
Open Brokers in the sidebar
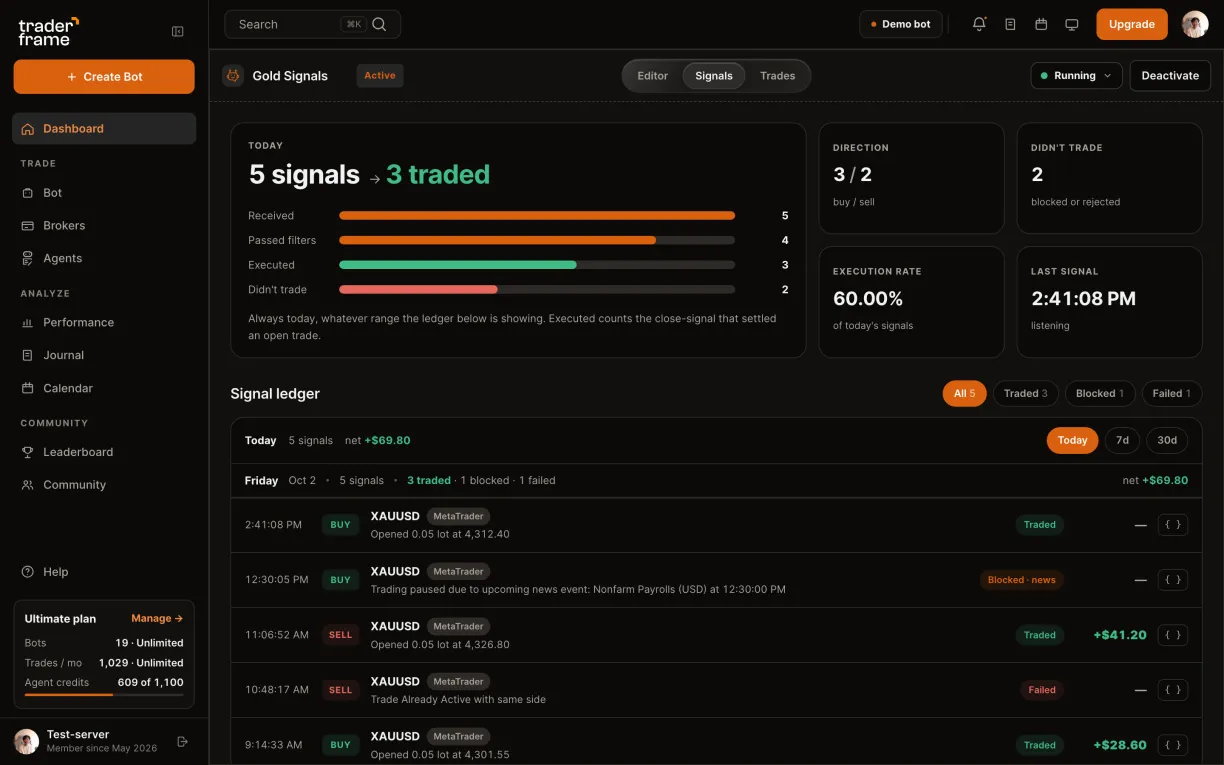pos(104,226)
